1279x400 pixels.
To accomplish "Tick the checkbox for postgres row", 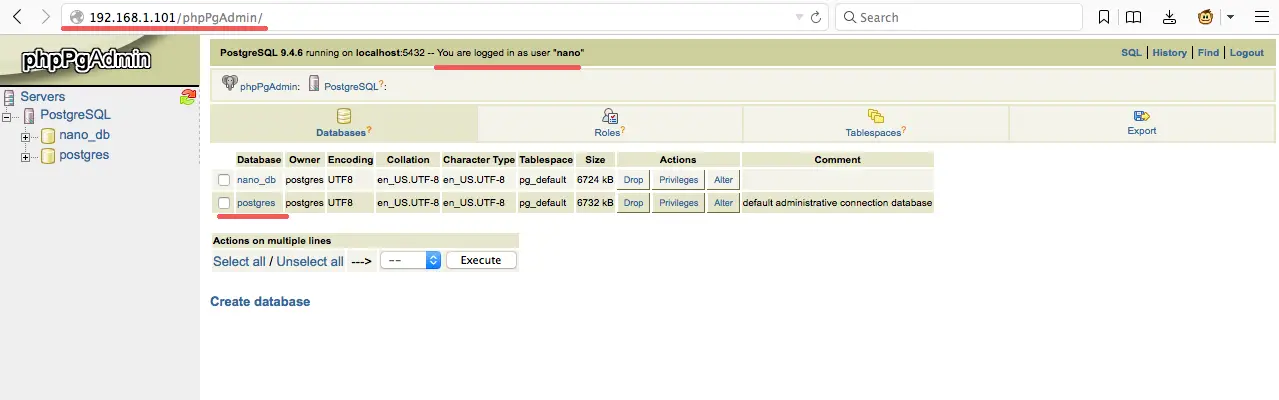I will tap(224, 203).
